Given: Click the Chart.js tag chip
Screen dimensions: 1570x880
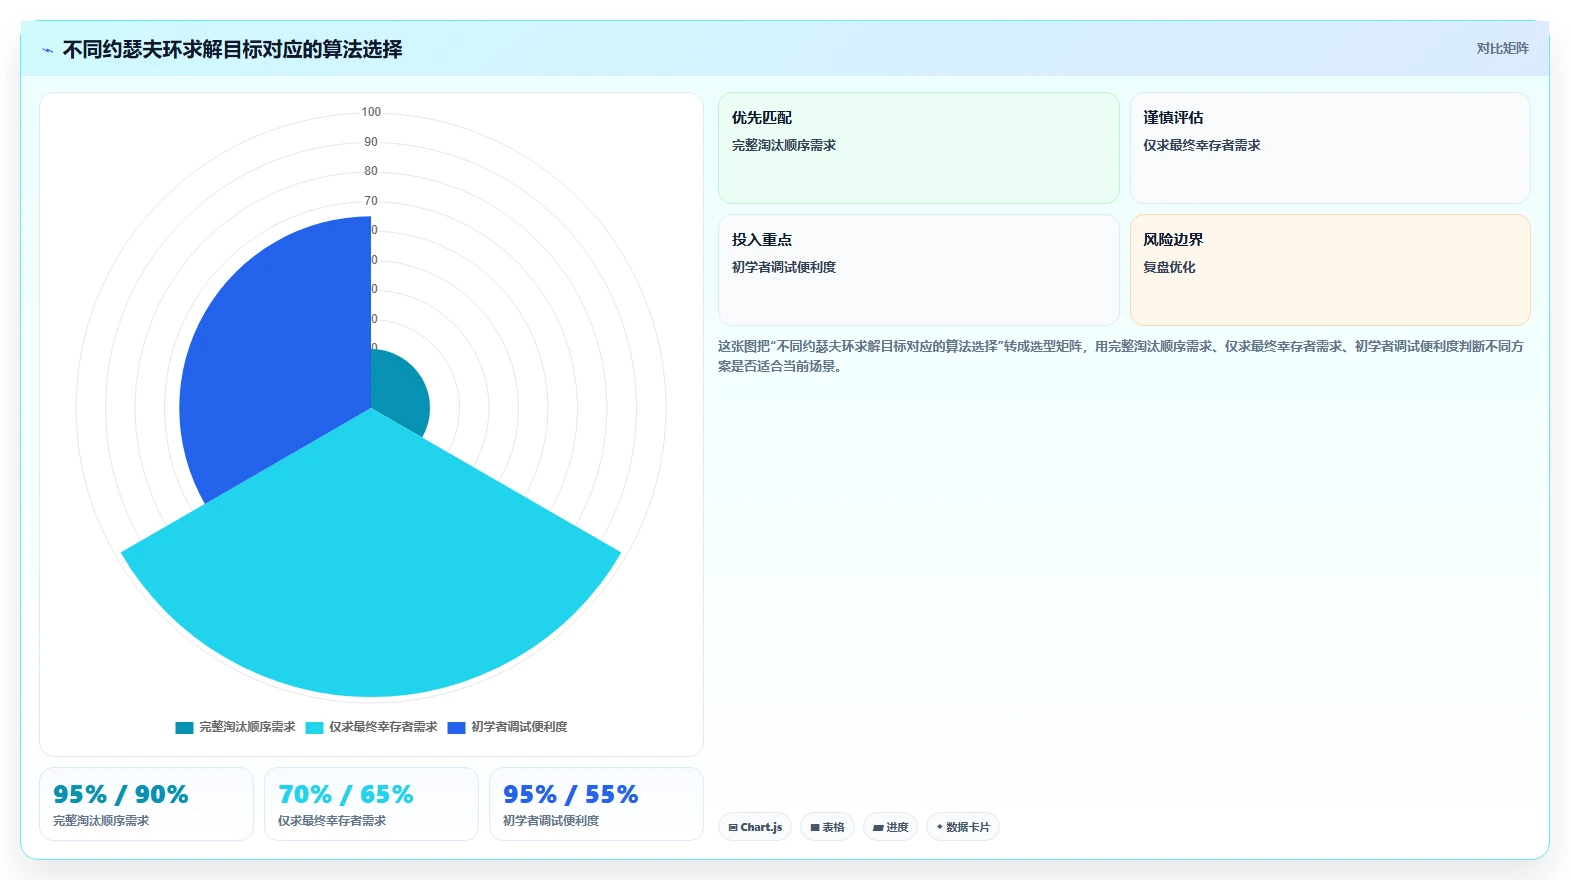Looking at the screenshot, I should point(755,827).
